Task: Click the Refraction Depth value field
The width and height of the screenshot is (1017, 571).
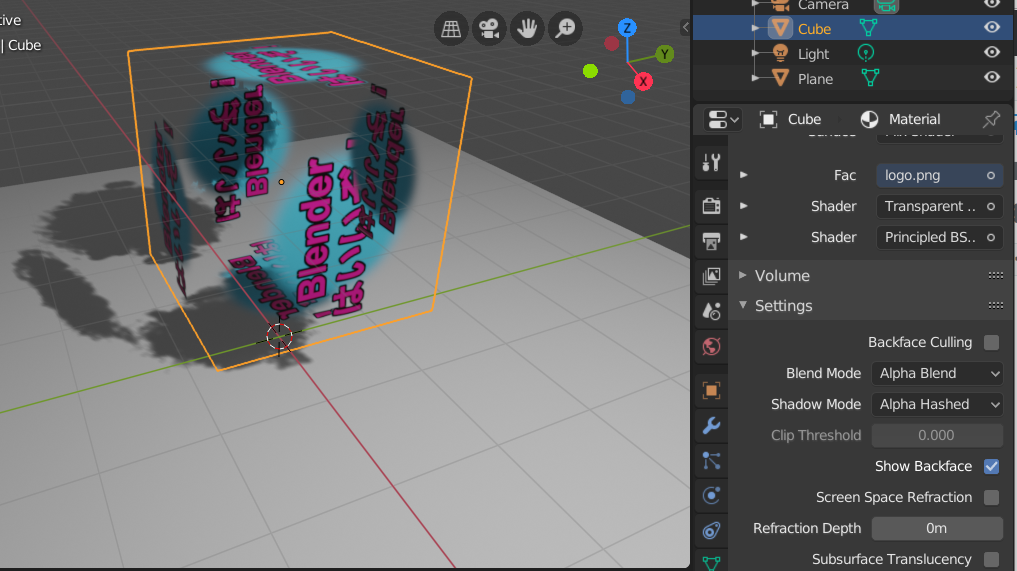Action: (x=938, y=528)
